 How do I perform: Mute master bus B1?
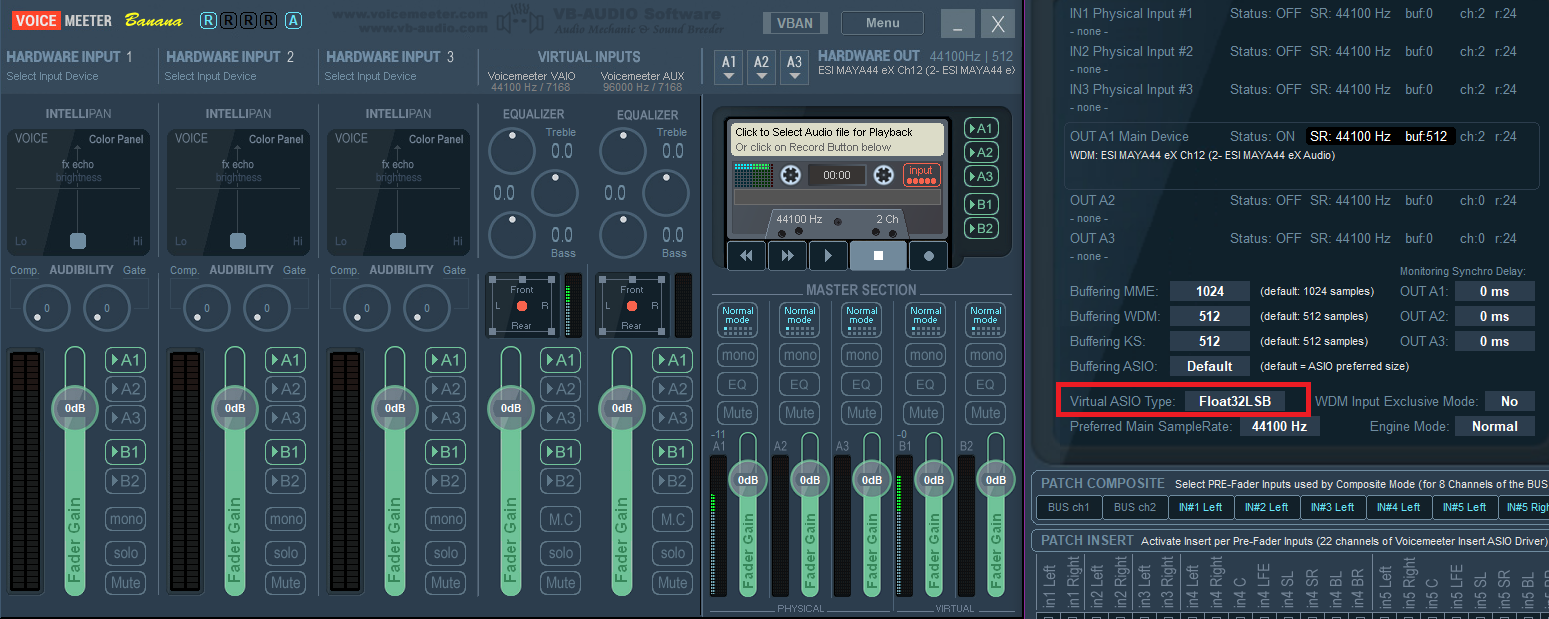(925, 412)
